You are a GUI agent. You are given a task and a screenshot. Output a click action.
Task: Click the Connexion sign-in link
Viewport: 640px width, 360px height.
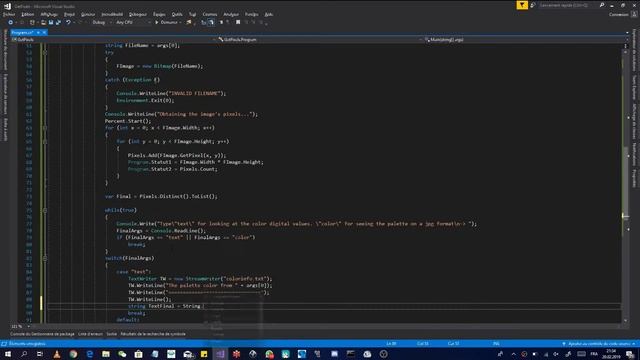(619, 14)
